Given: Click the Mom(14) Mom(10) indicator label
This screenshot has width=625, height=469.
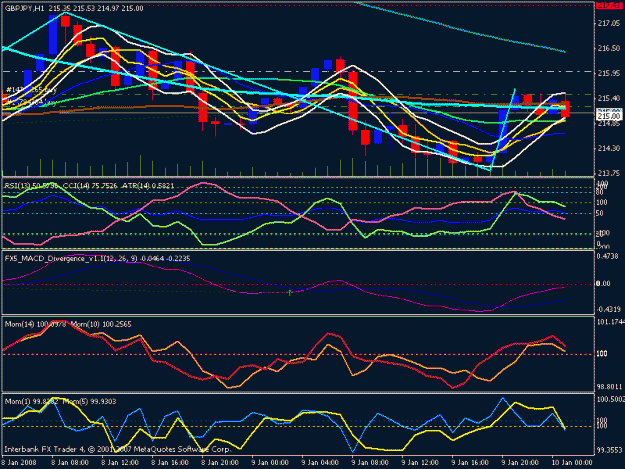Looking at the screenshot, I should (68, 324).
